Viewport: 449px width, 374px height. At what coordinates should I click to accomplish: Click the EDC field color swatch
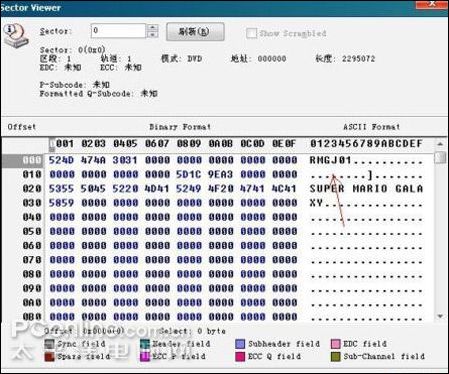(335, 344)
